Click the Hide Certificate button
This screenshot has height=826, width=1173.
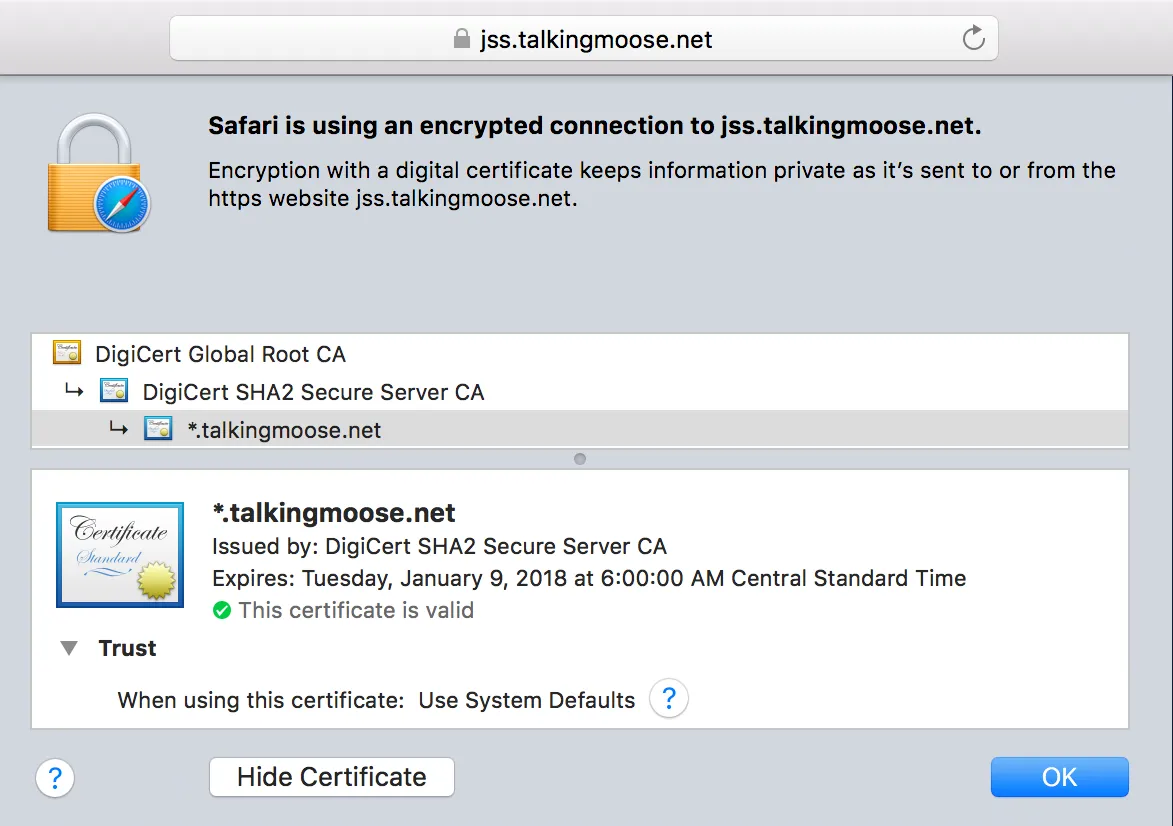[x=331, y=777]
